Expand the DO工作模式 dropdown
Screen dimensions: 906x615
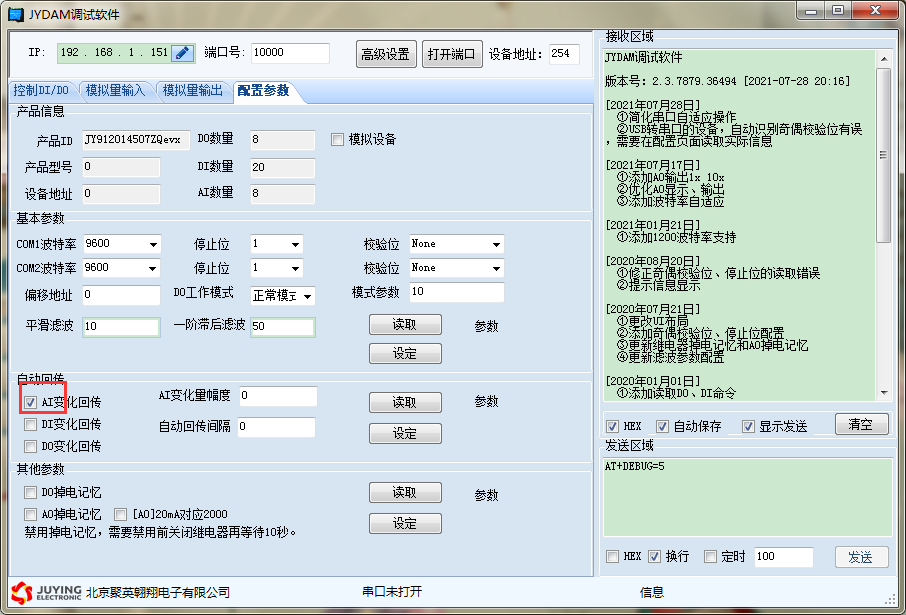pyautogui.click(x=306, y=296)
